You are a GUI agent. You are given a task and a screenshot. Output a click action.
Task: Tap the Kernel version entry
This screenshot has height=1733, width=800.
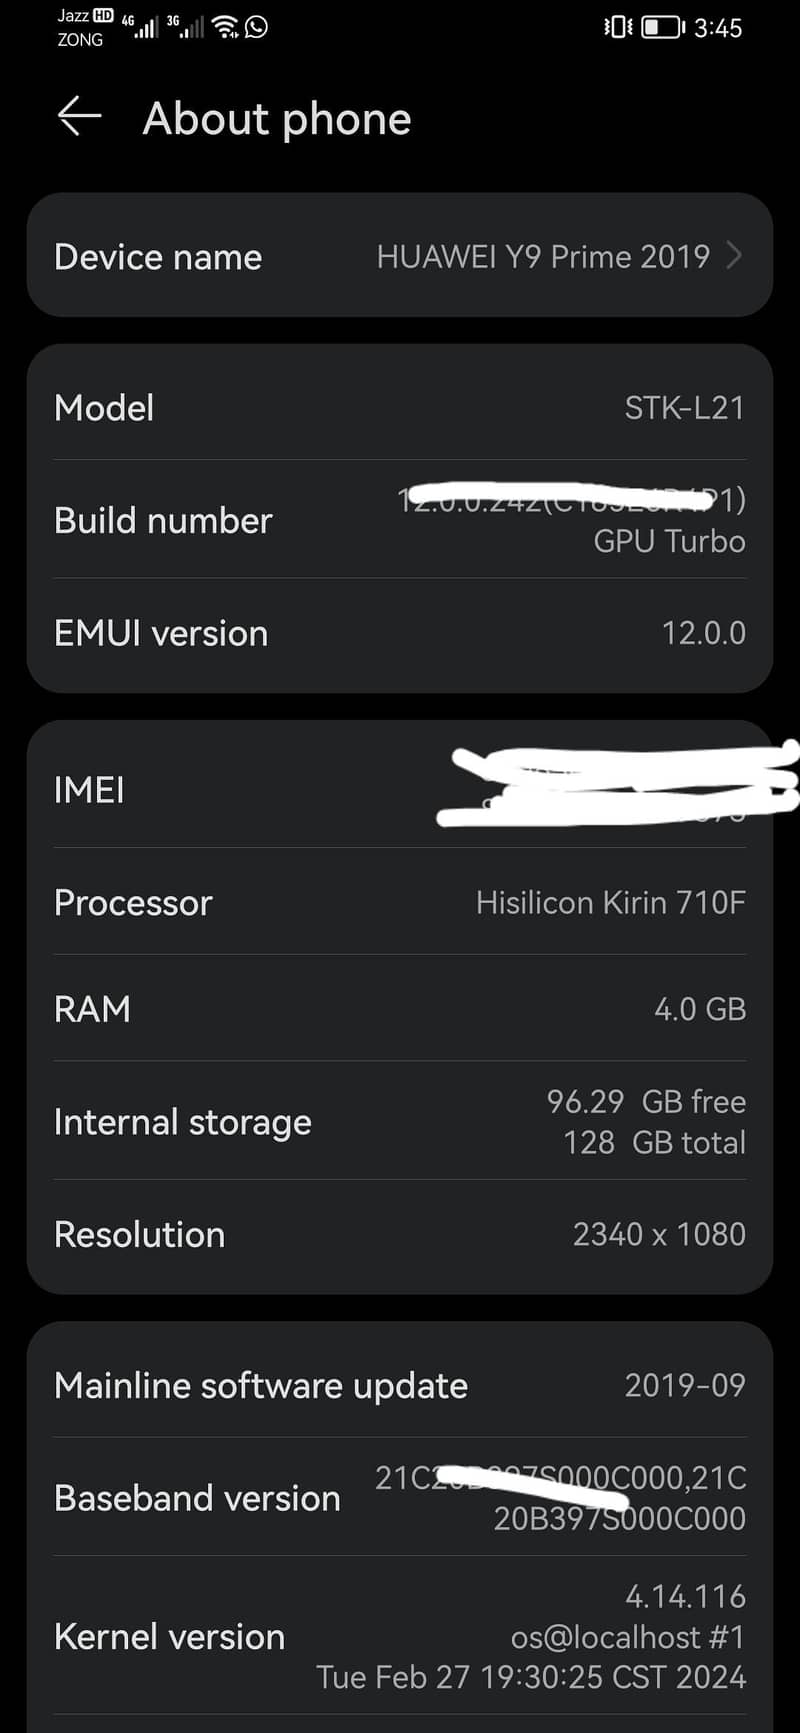click(x=400, y=1636)
